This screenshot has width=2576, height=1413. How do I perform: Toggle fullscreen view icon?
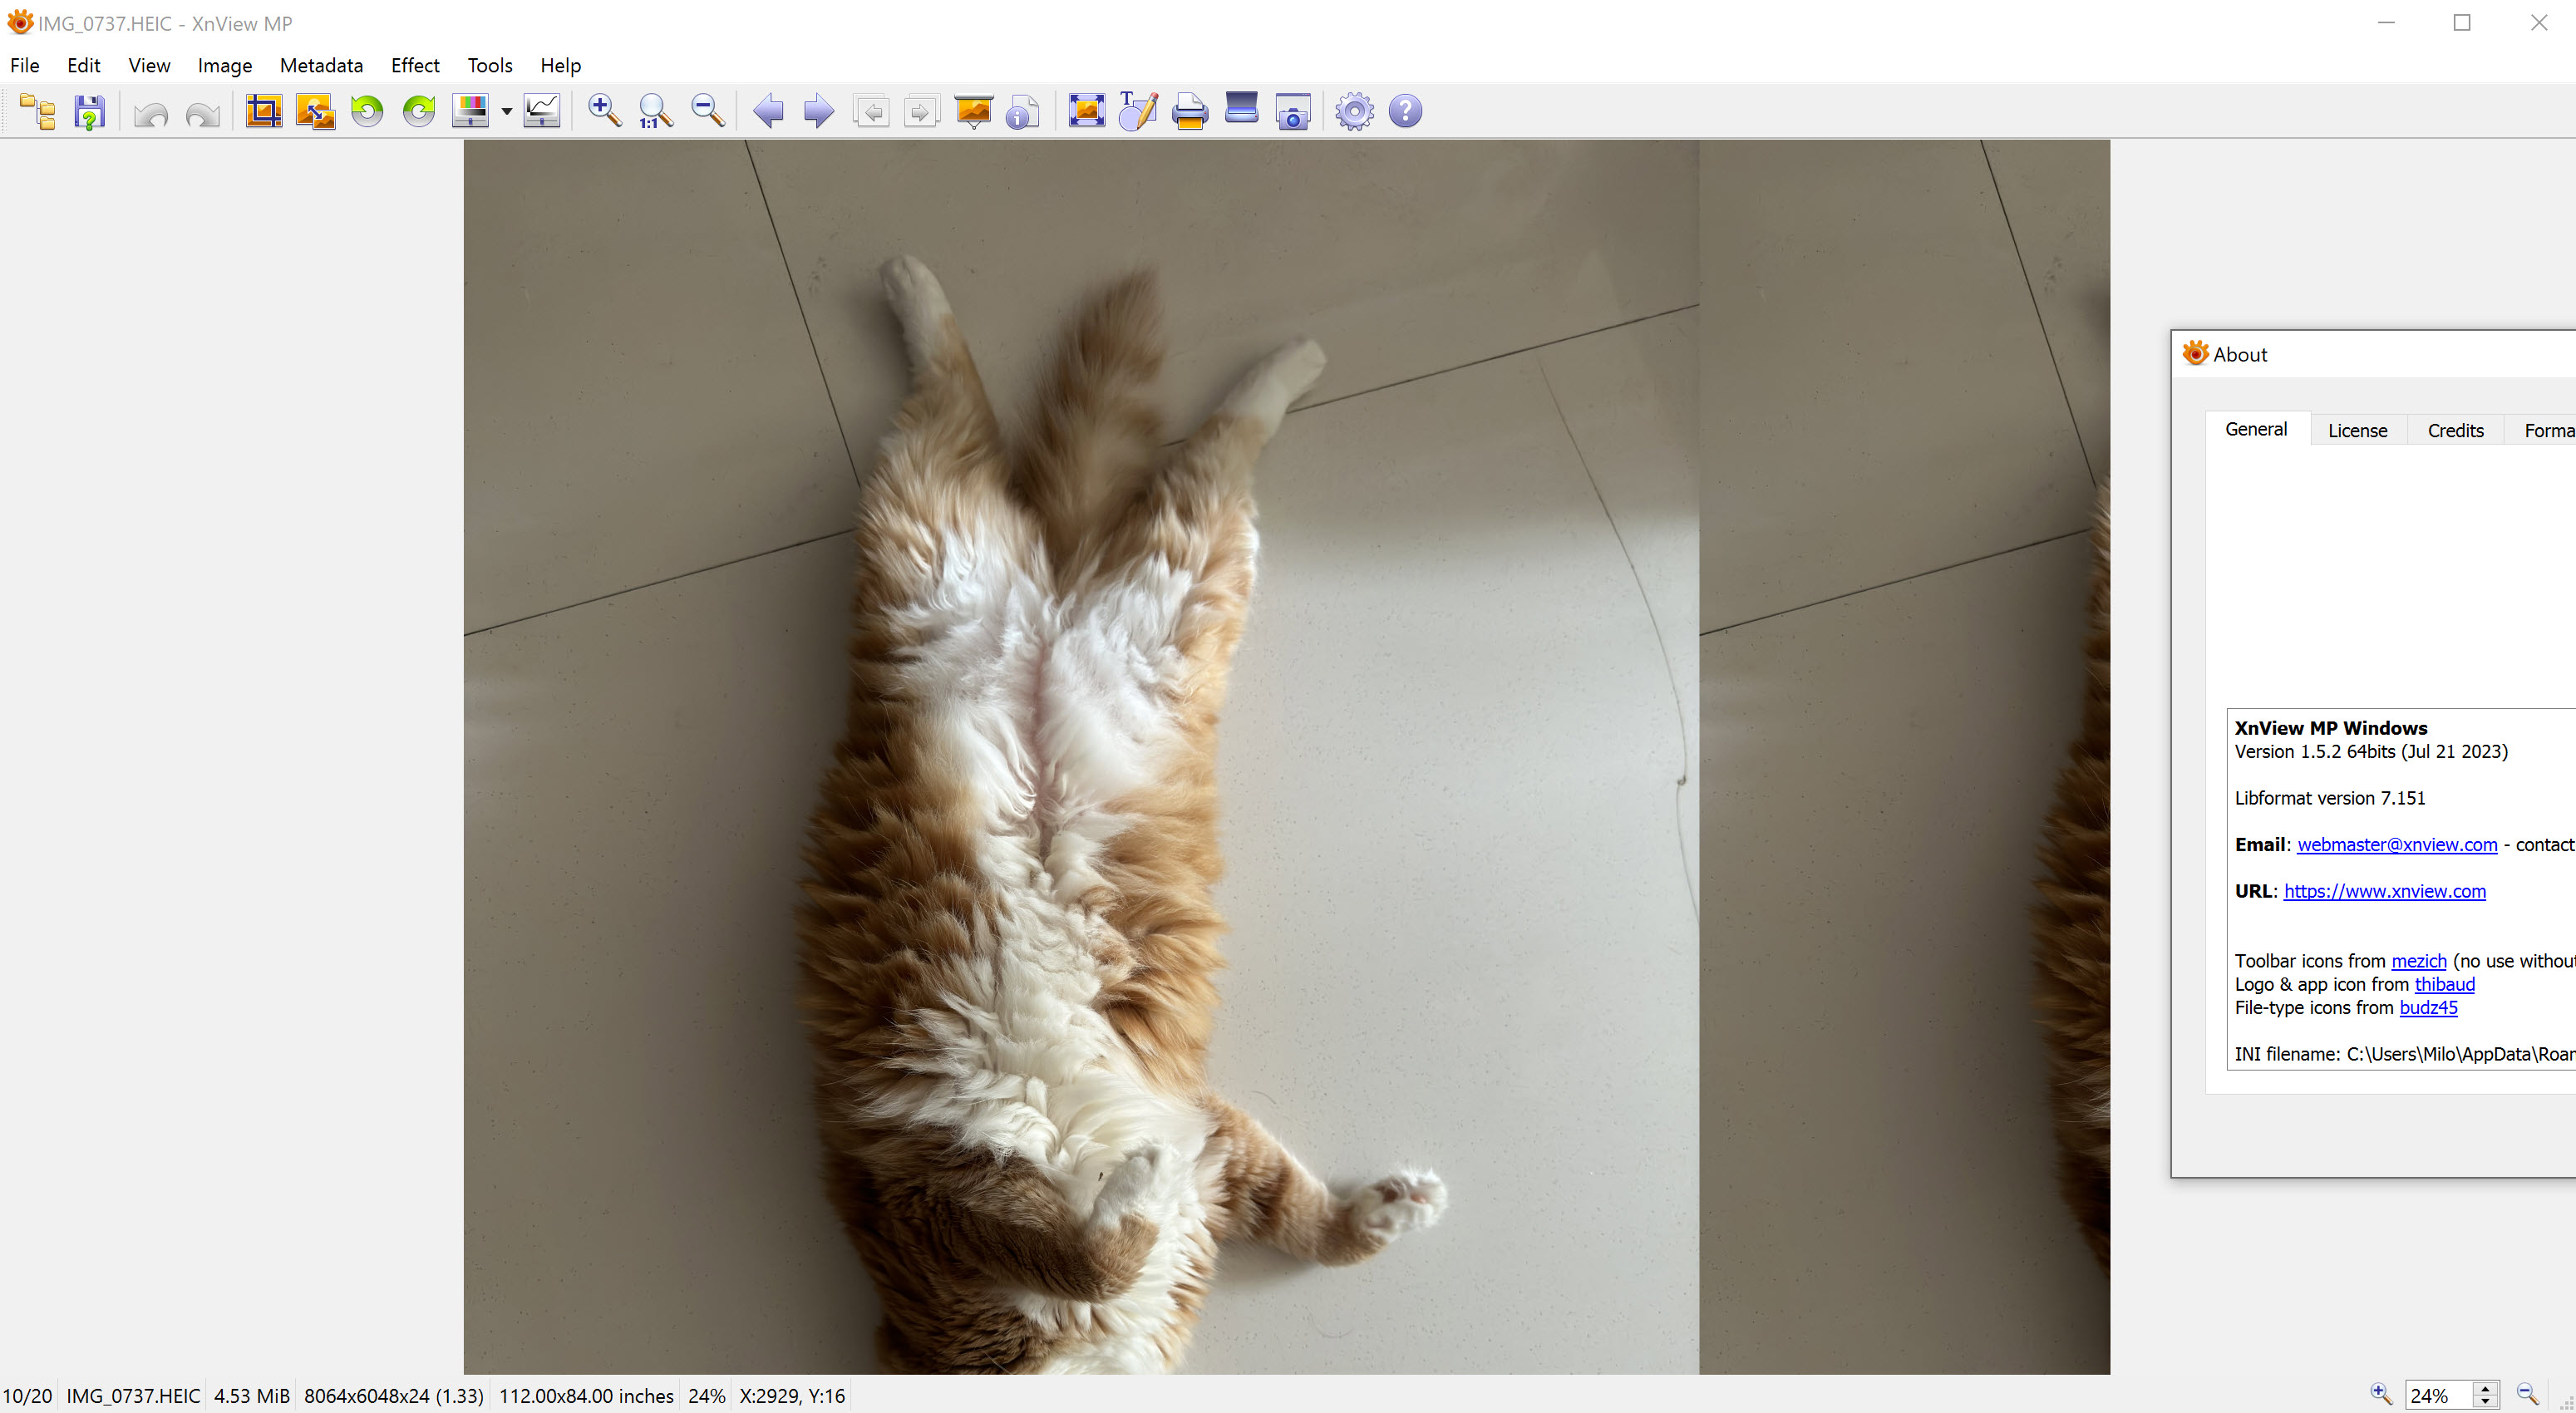click(1086, 111)
